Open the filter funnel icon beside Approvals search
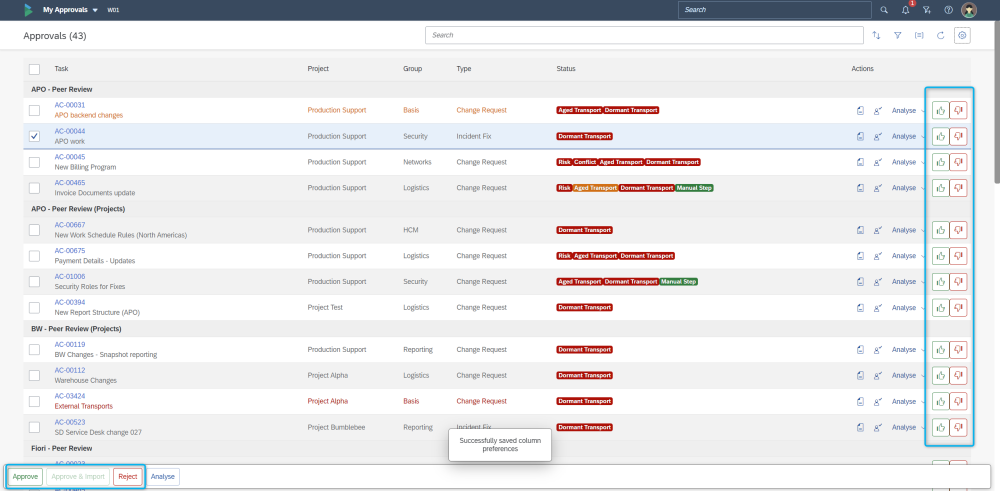 (x=897, y=36)
